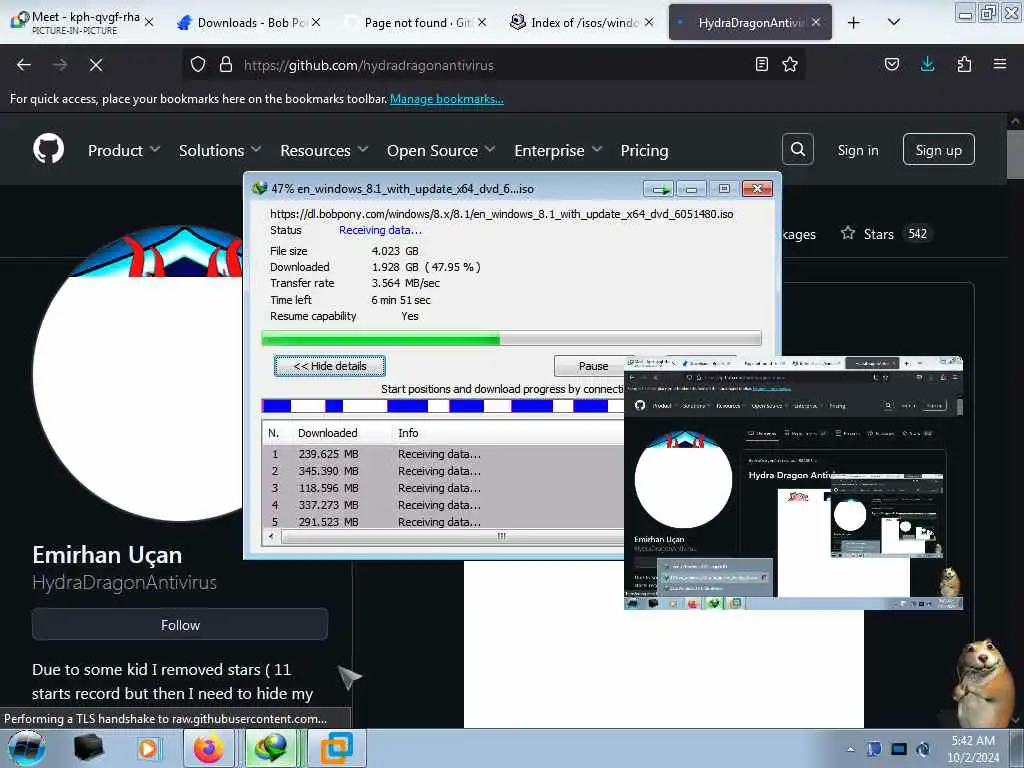Open the picture-in-picture video thumbnail
This screenshot has width=1024, height=768.
793,483
